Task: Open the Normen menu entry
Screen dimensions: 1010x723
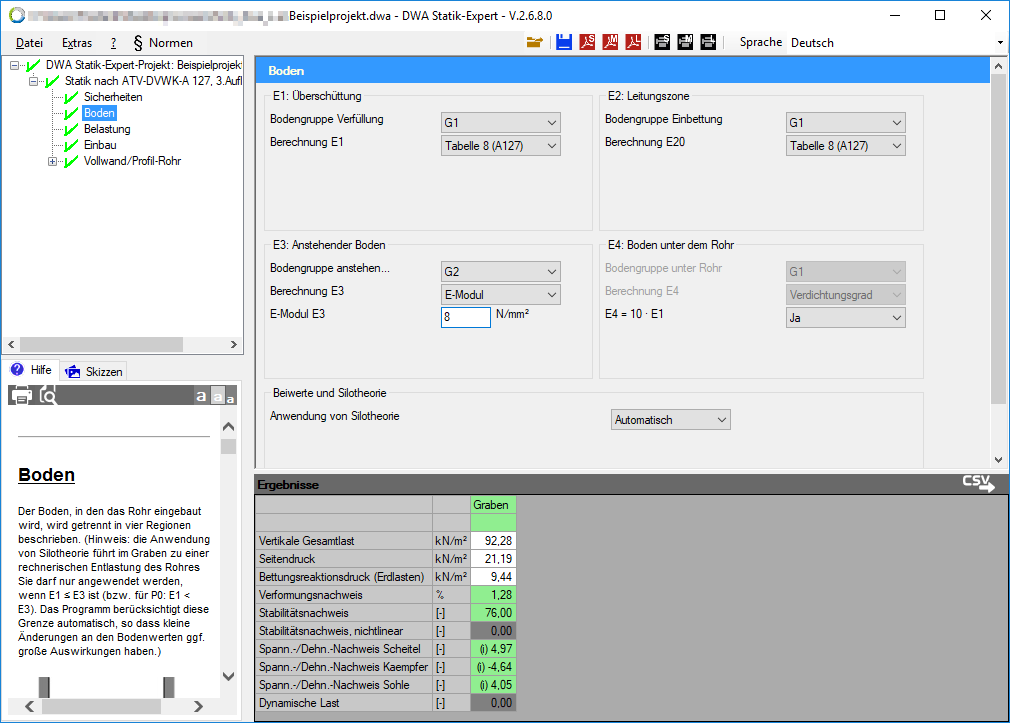Action: (163, 43)
